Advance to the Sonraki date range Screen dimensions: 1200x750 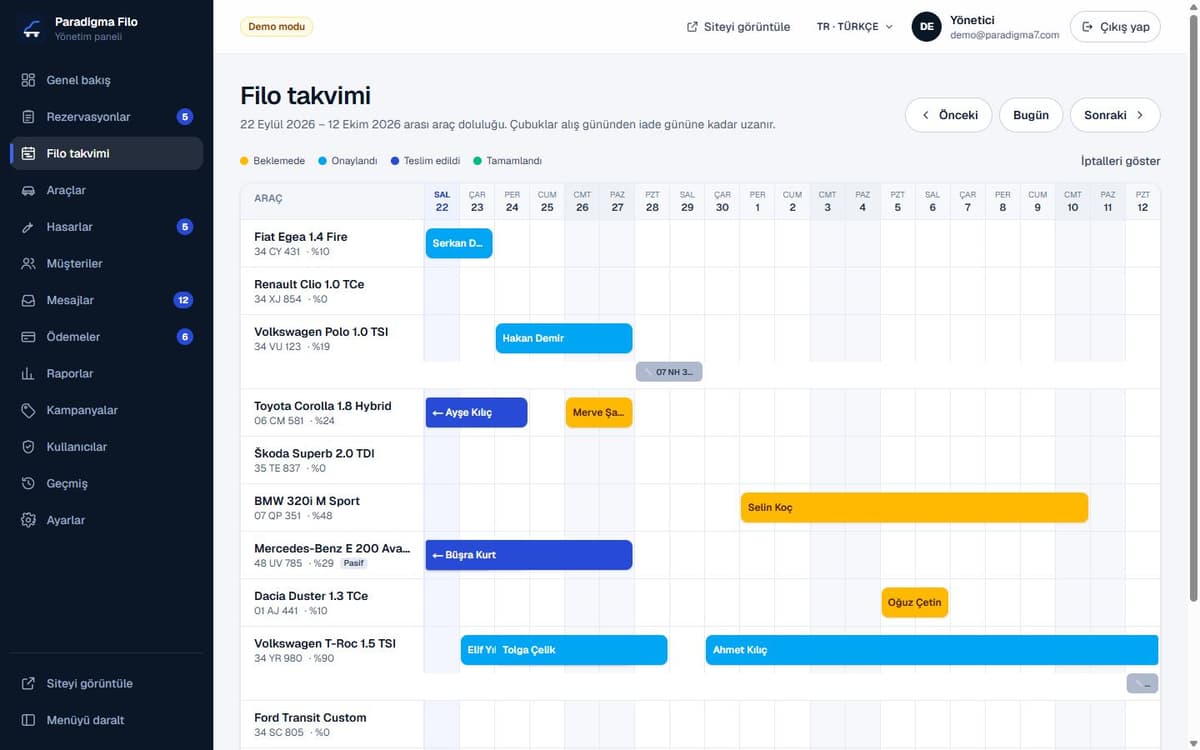coord(1115,115)
